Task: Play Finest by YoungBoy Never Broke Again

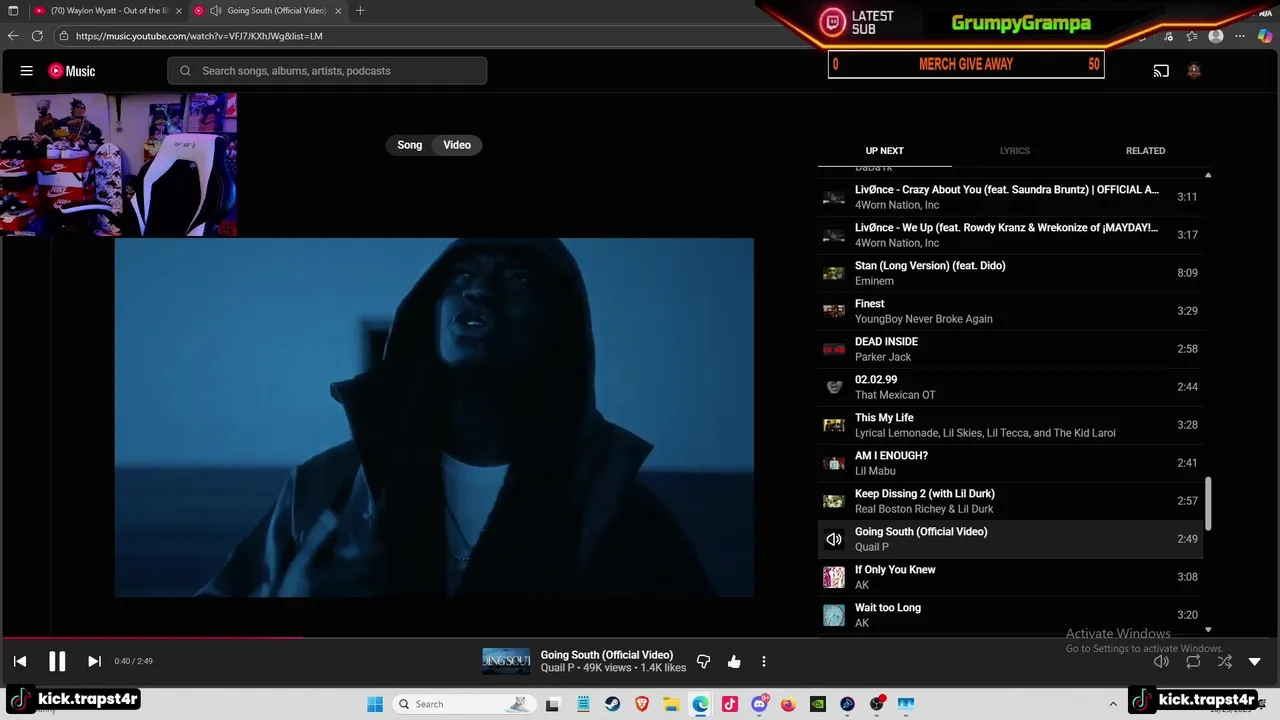Action: point(1010,311)
